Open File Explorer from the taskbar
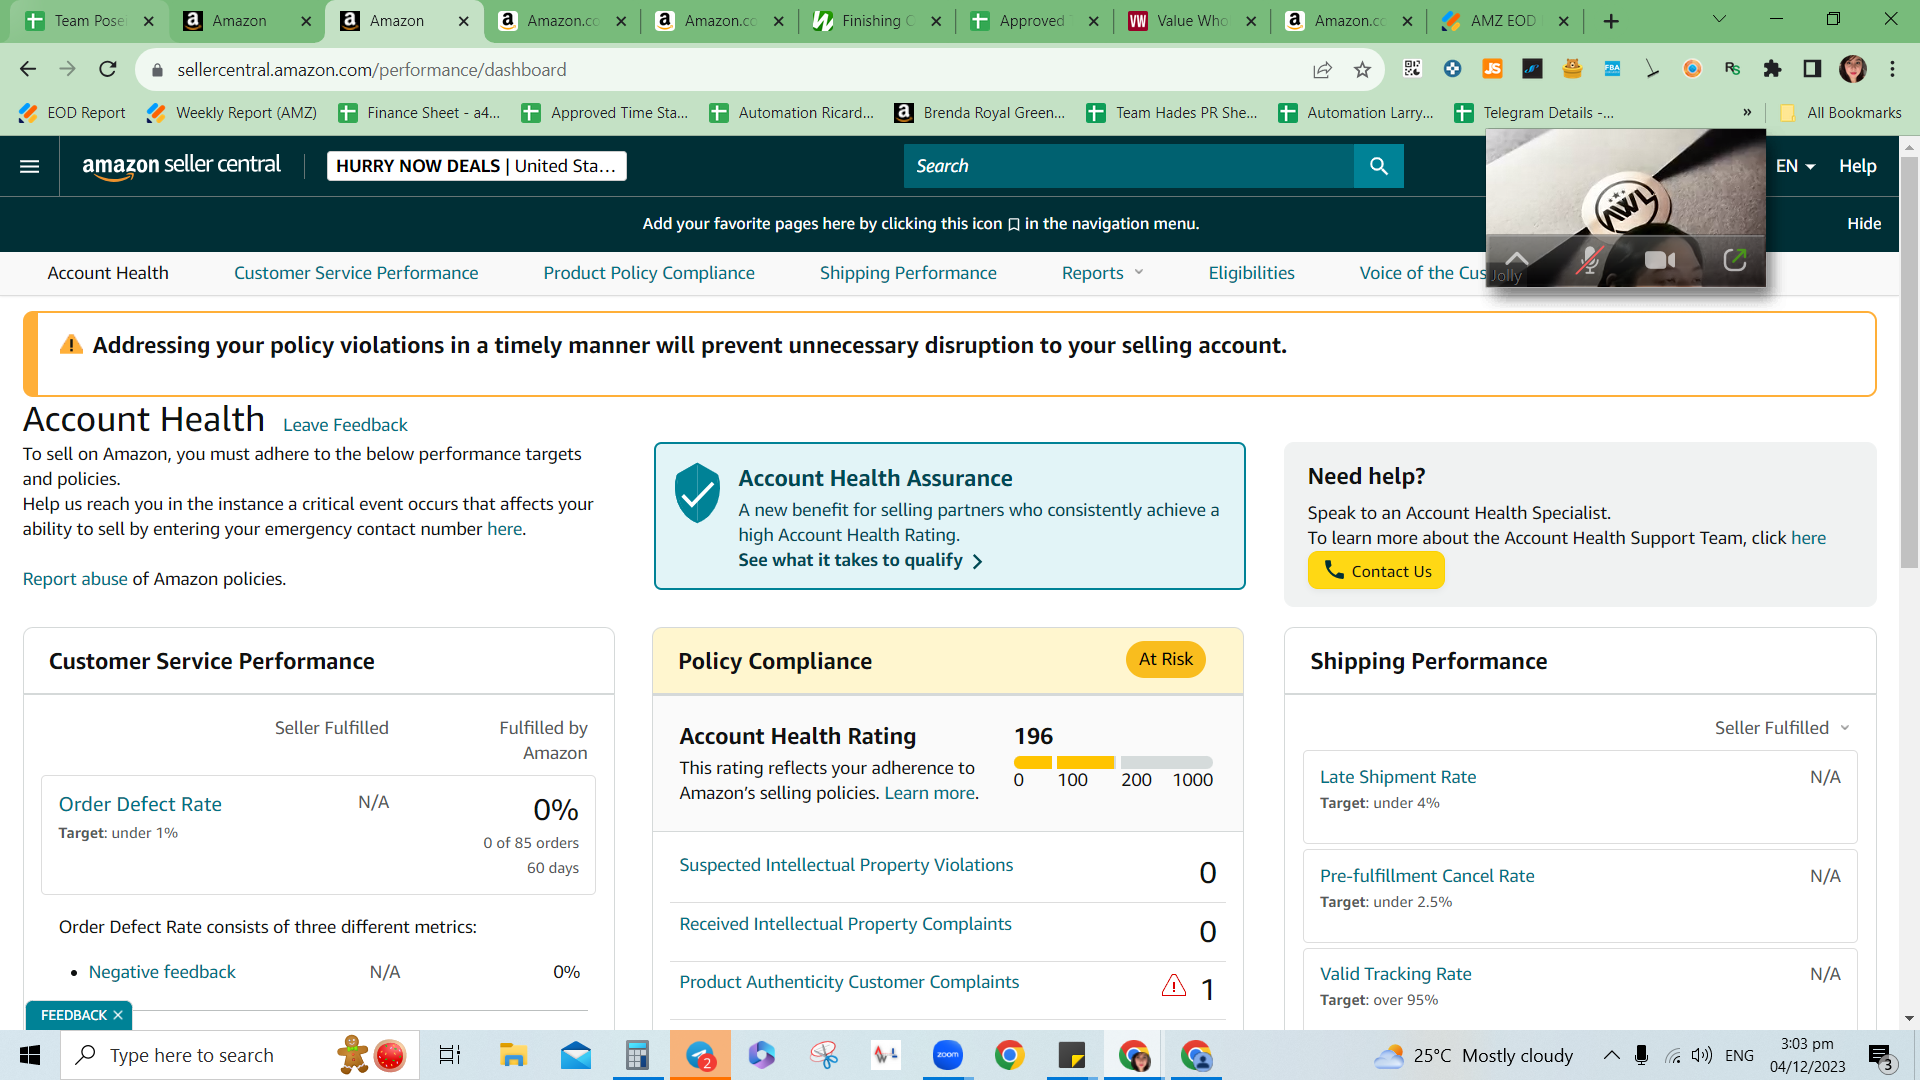The width and height of the screenshot is (1920, 1080). pos(513,1055)
